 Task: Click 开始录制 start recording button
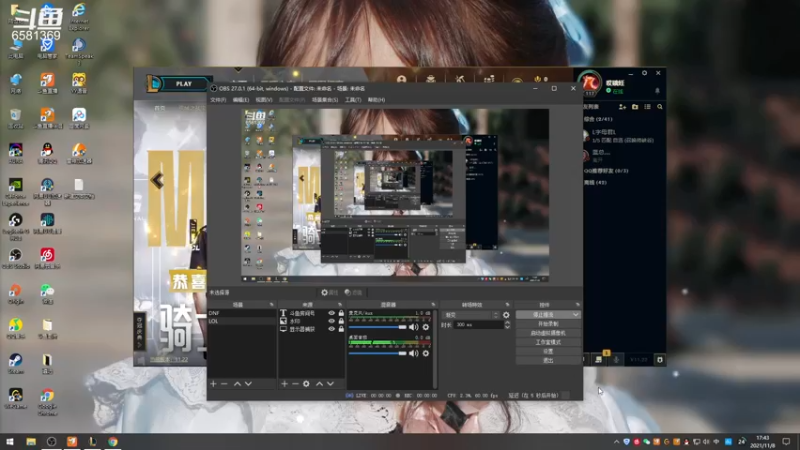click(548, 324)
